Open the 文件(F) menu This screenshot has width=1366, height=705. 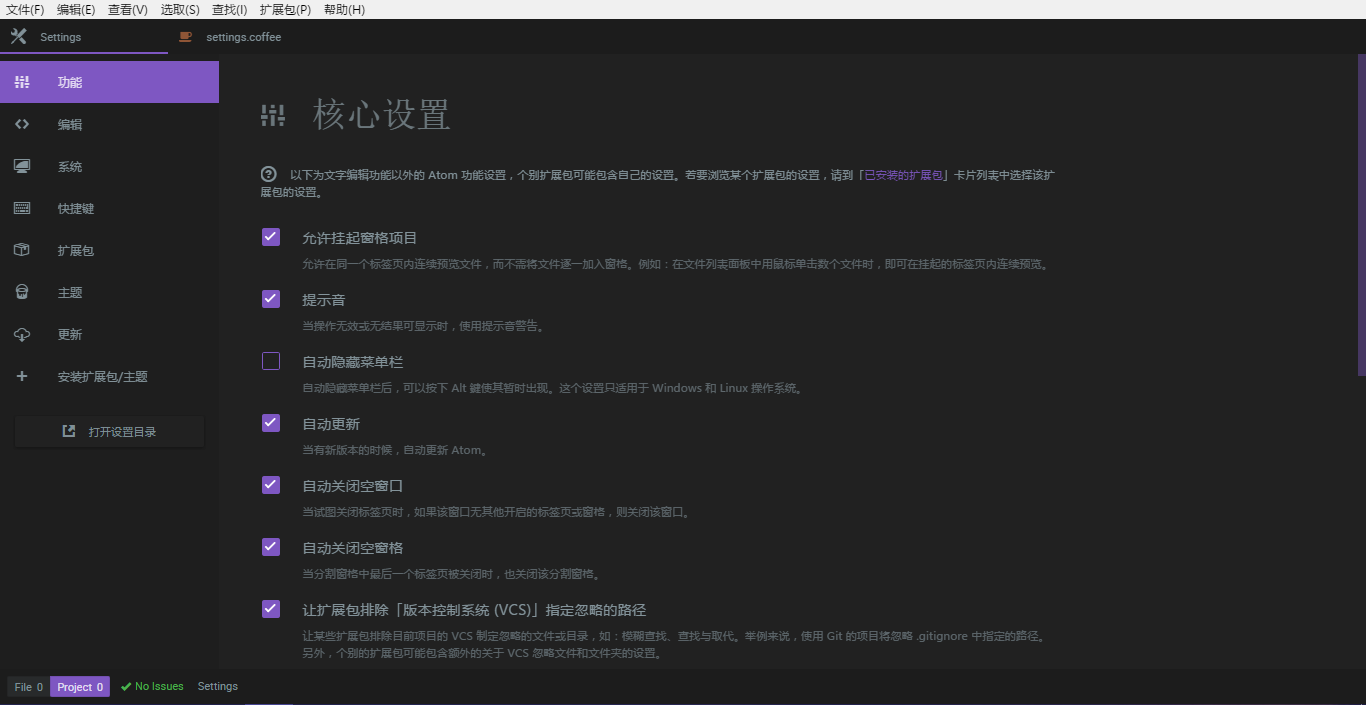point(25,9)
